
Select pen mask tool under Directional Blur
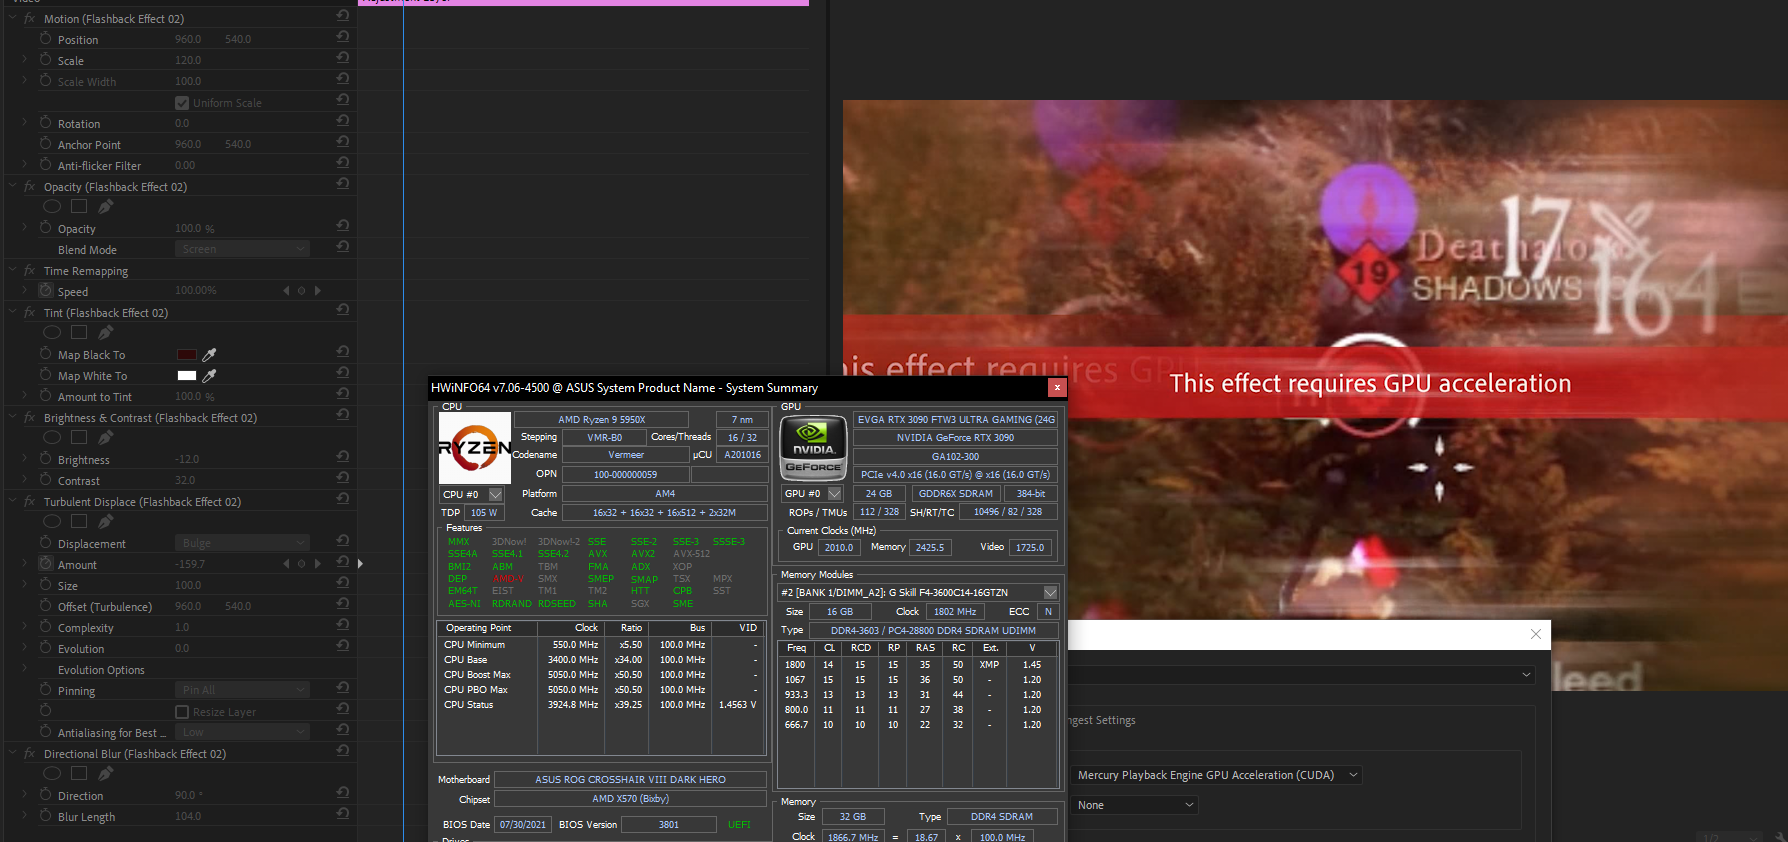click(105, 773)
